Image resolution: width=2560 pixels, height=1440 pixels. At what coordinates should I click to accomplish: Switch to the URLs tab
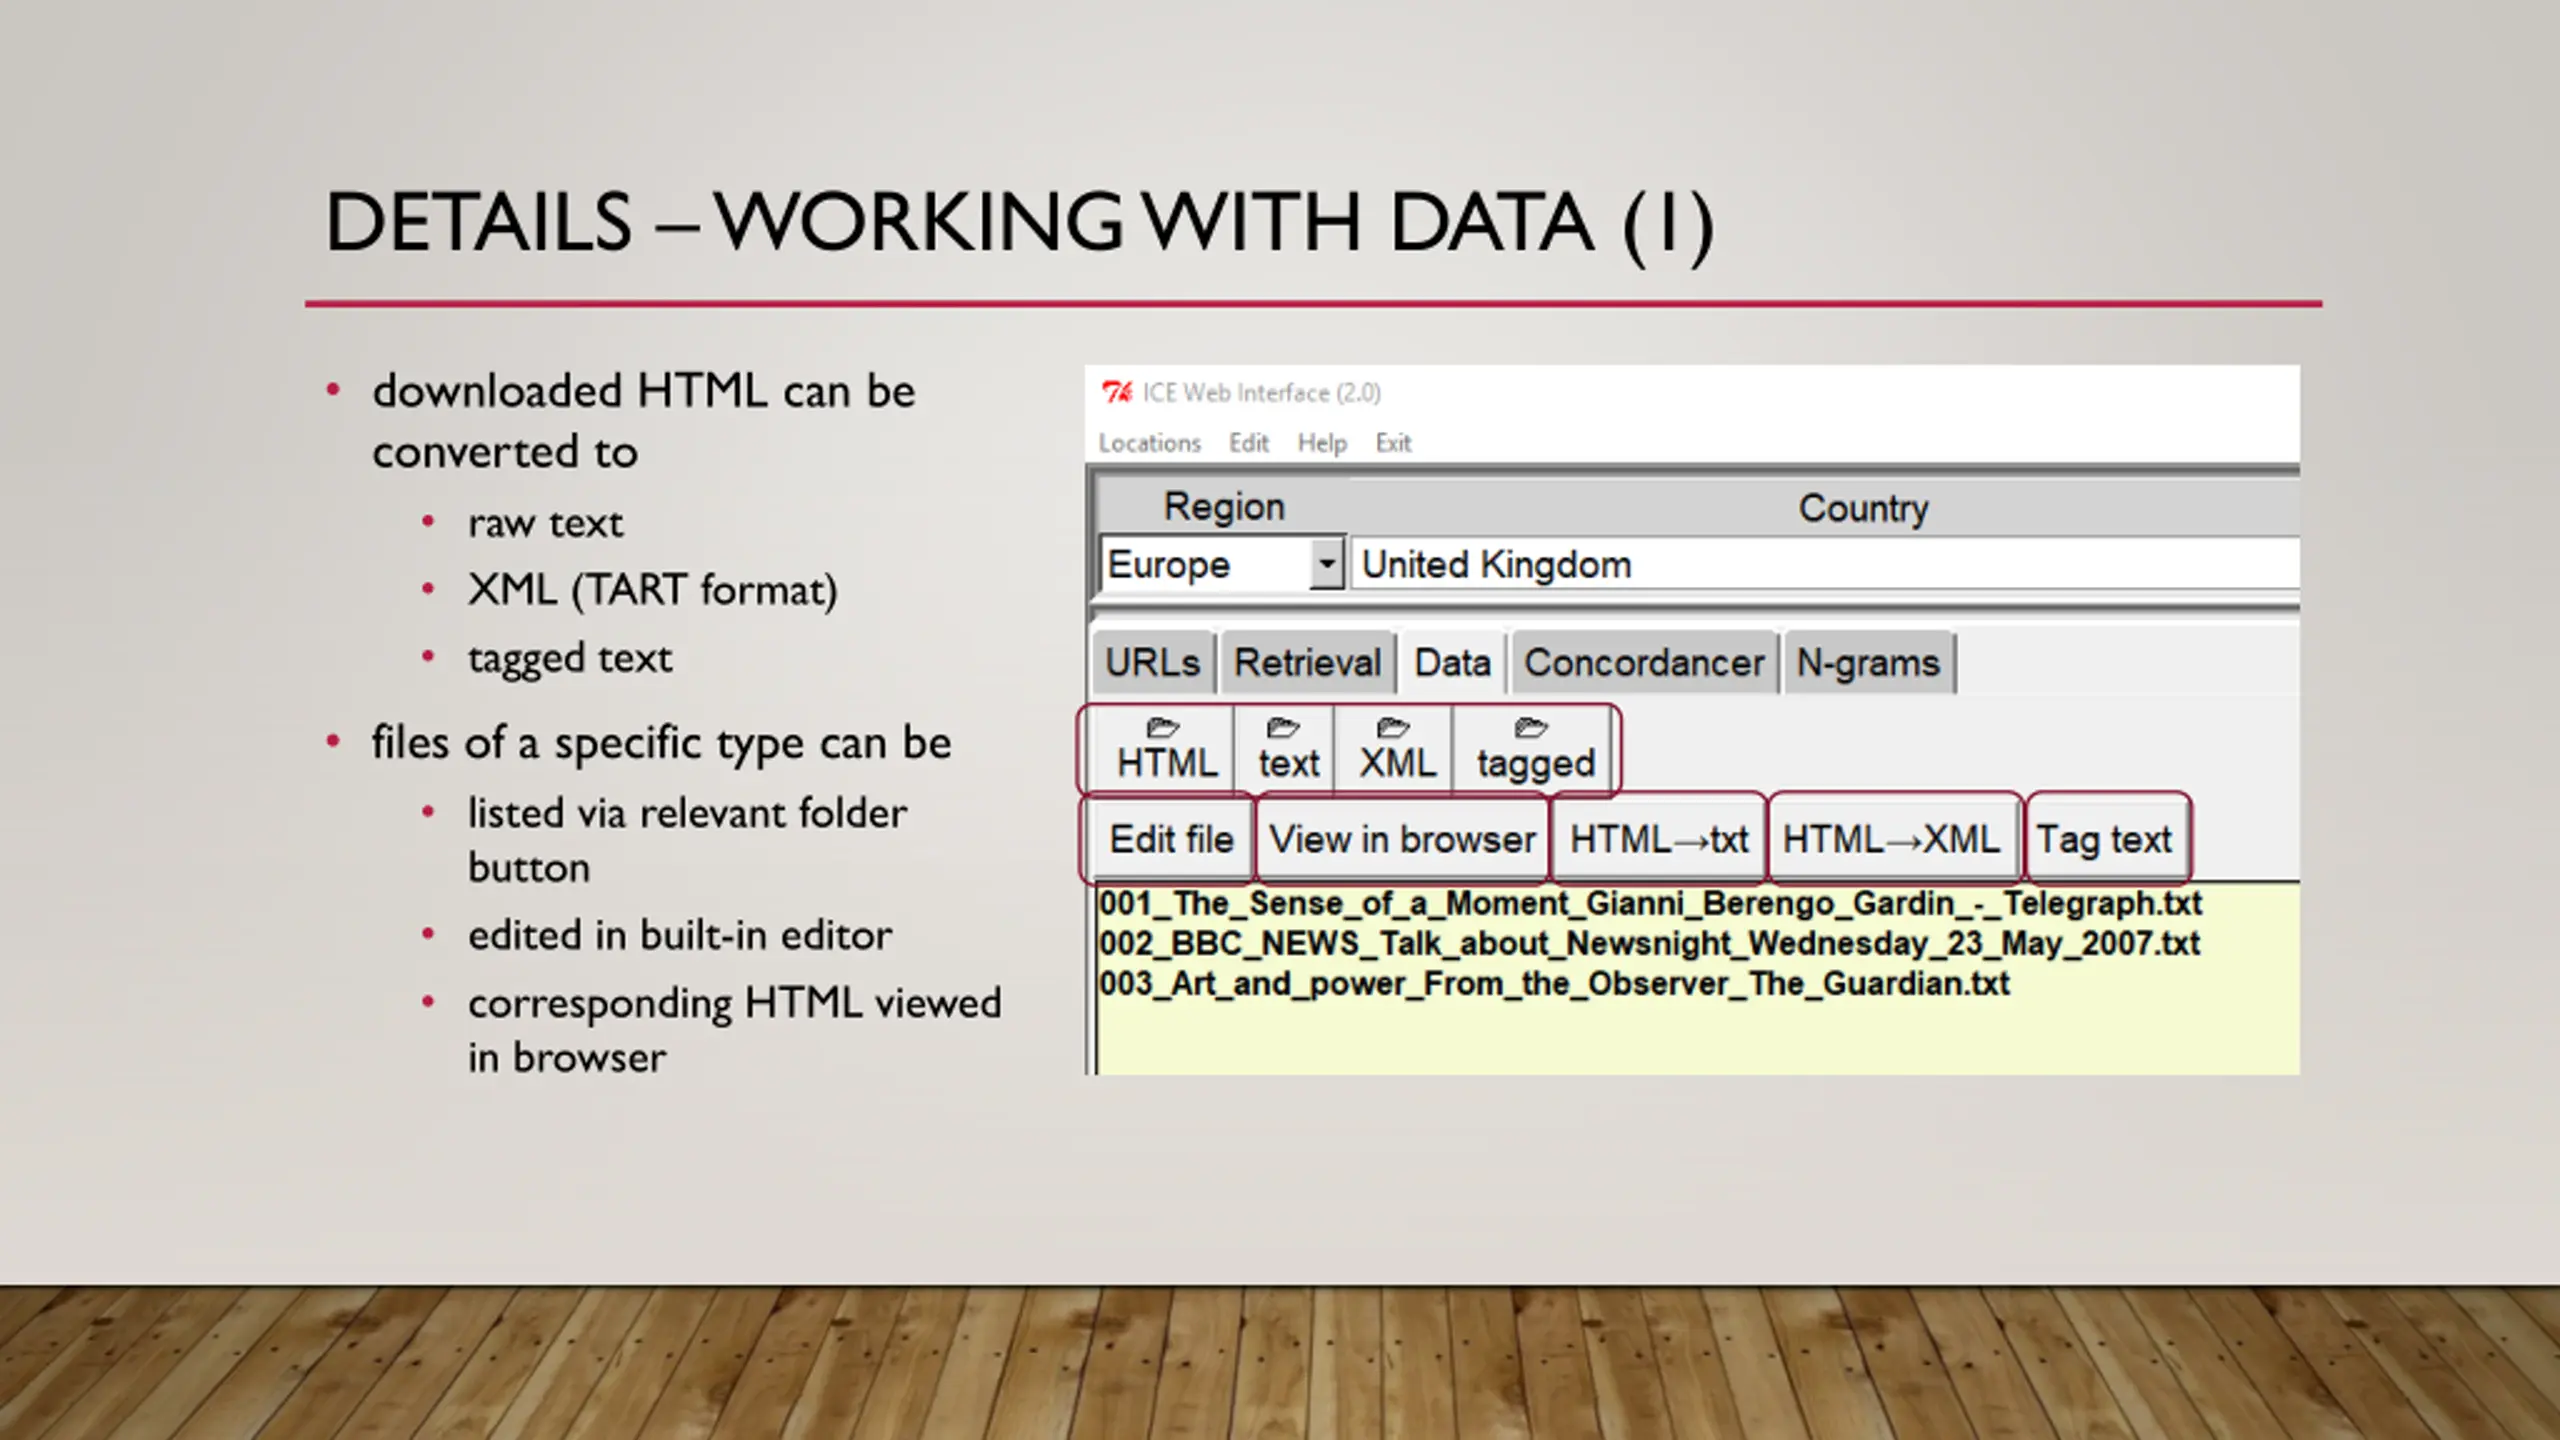click(x=1153, y=662)
